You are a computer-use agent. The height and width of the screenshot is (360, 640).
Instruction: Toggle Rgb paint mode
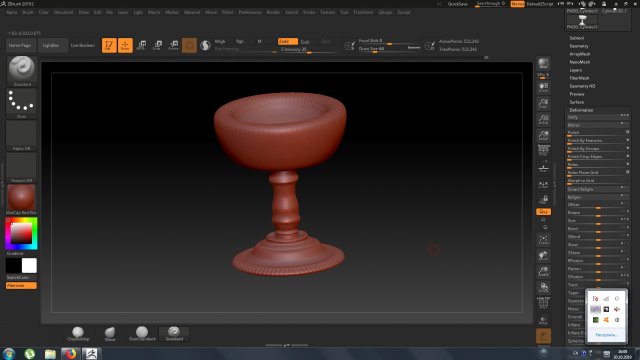tap(240, 42)
